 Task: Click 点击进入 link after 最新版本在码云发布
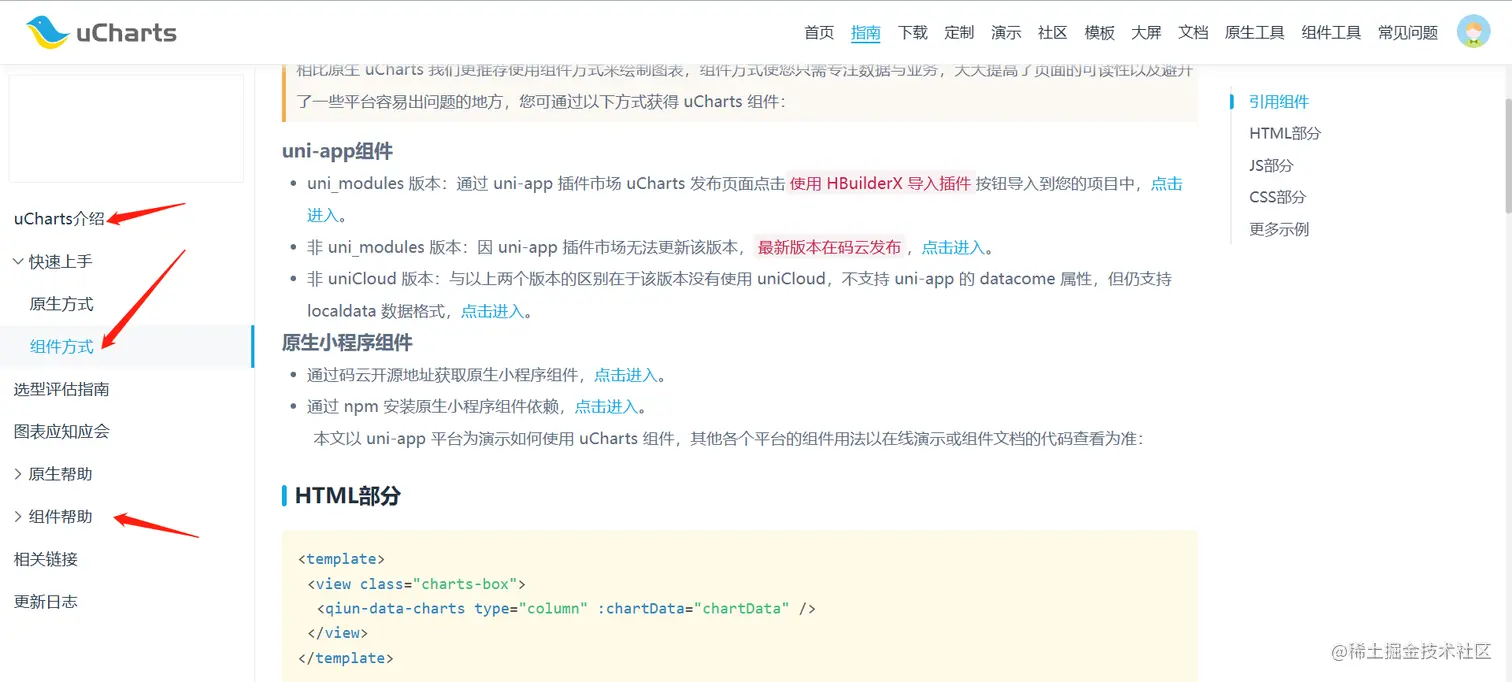[x=953, y=248]
